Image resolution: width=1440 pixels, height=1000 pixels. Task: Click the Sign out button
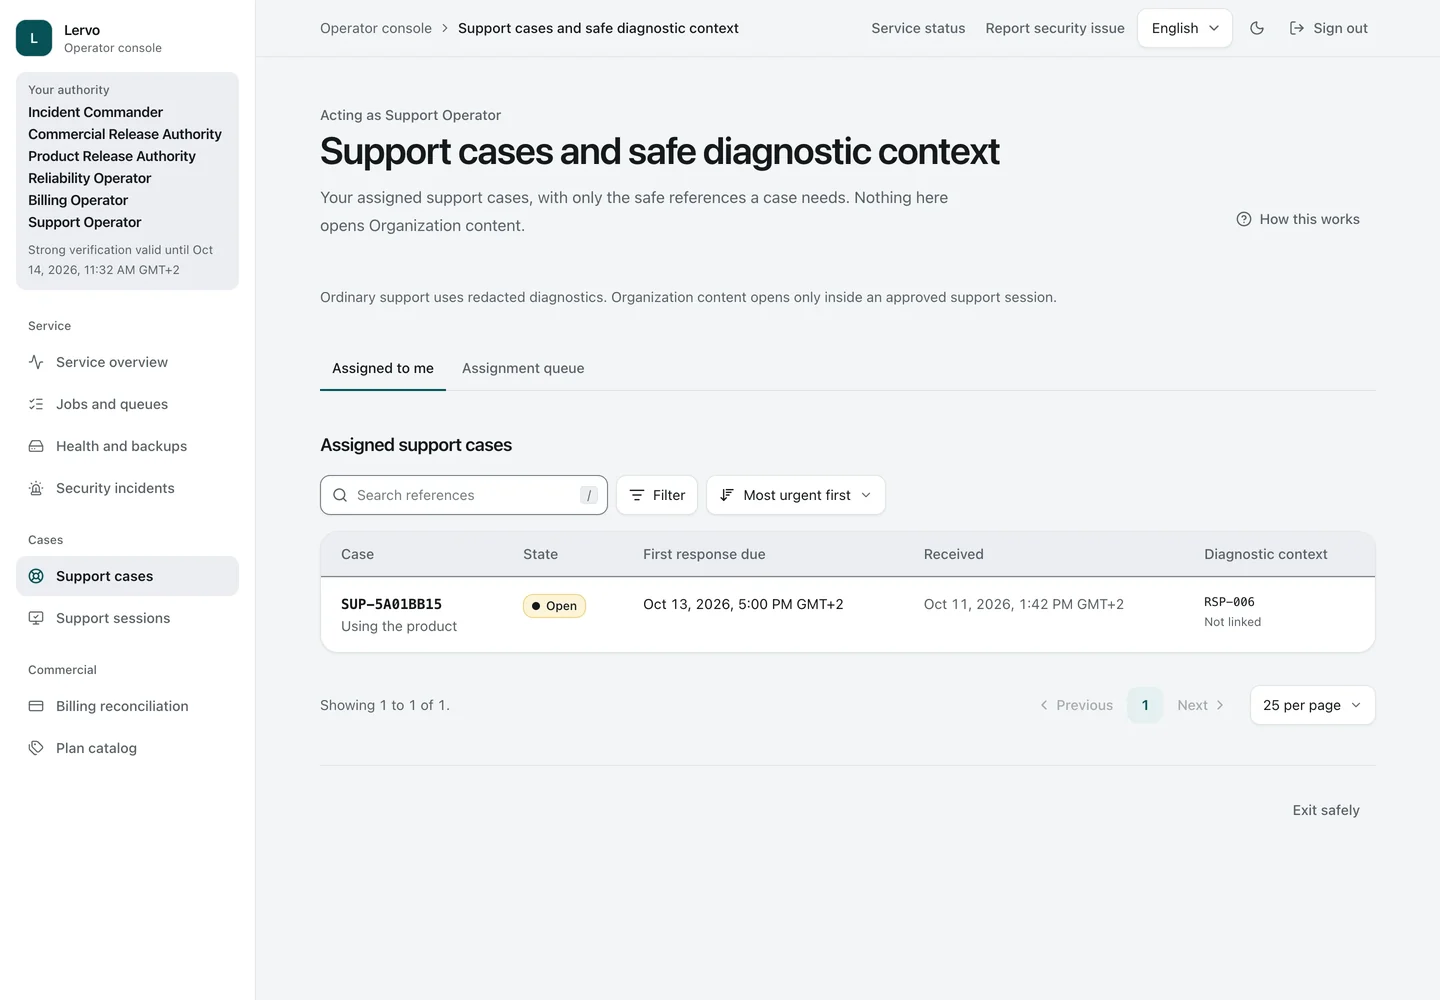(x=1328, y=28)
